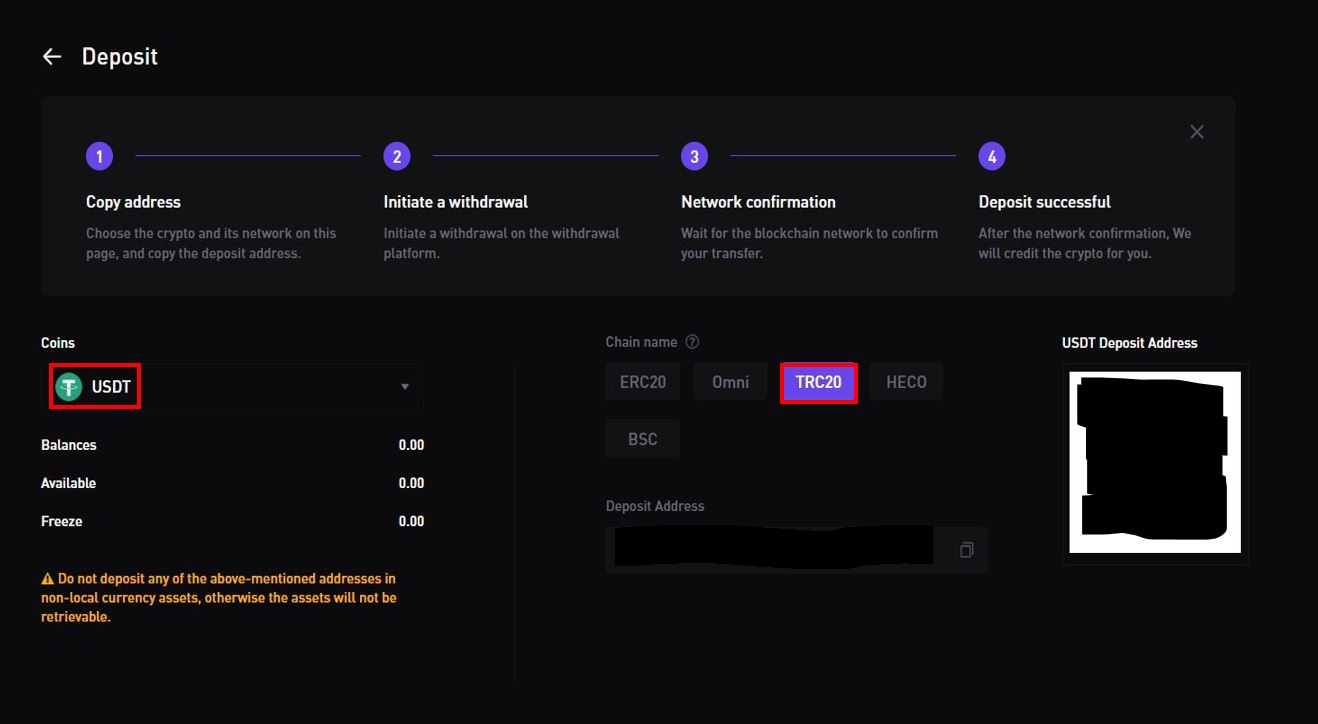Click the 'Deposit successful' step heading

pos(1045,202)
